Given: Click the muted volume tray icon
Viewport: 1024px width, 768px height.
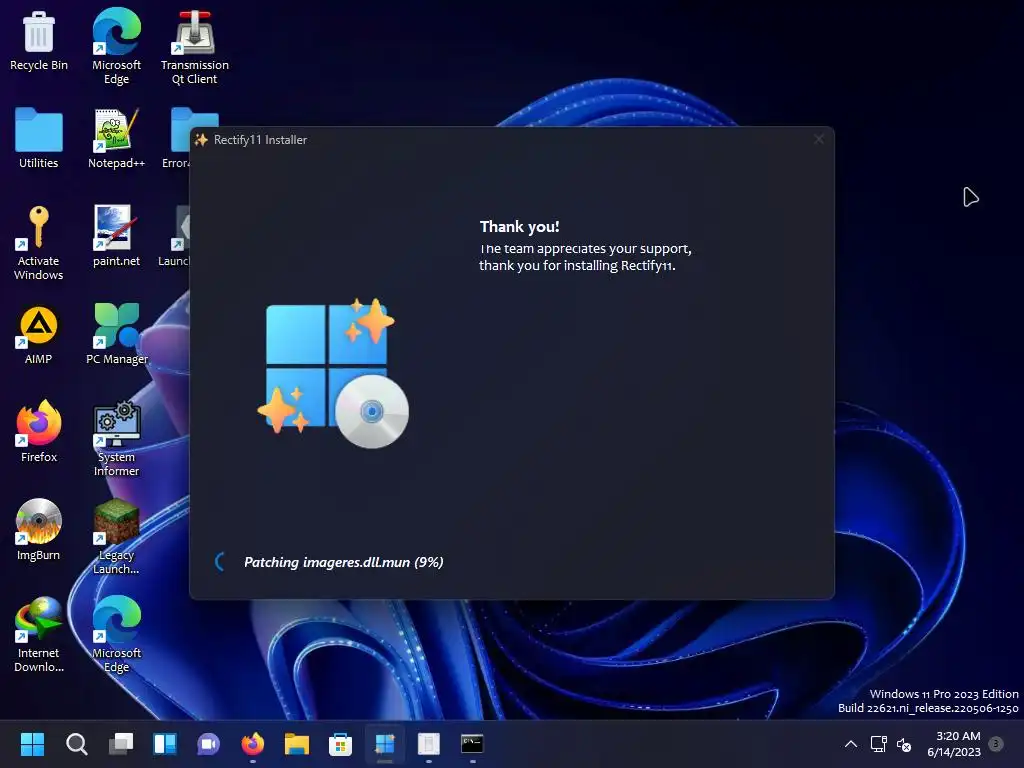Looking at the screenshot, I should coord(904,744).
